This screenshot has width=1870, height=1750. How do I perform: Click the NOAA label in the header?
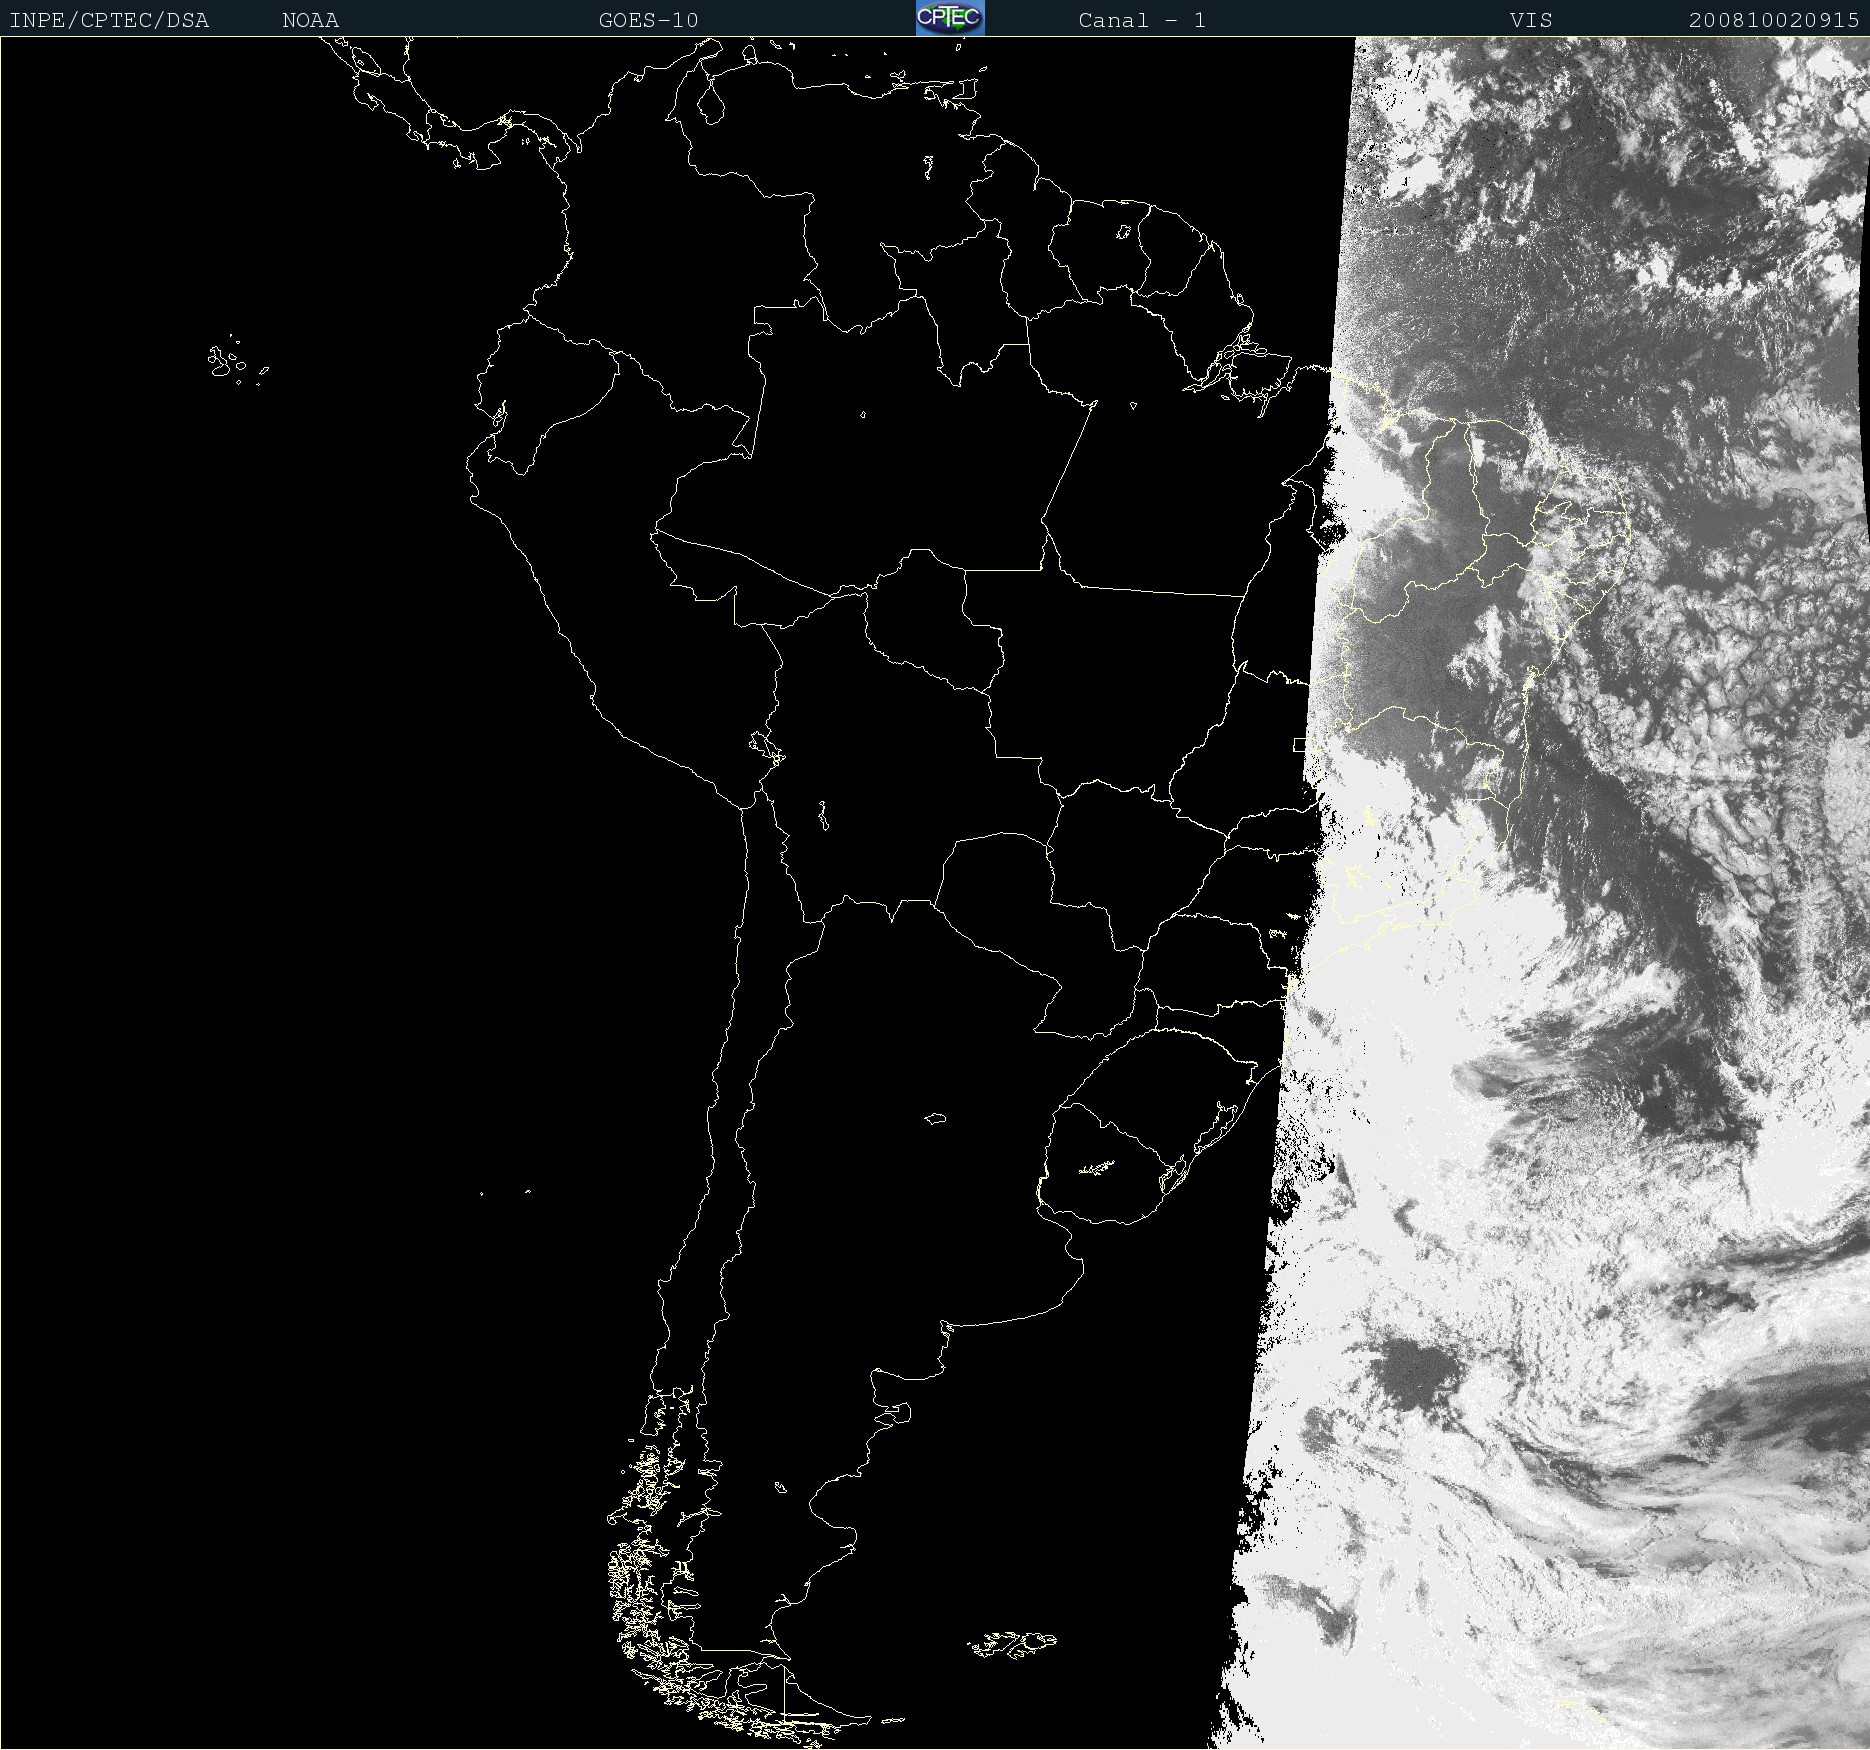[311, 20]
